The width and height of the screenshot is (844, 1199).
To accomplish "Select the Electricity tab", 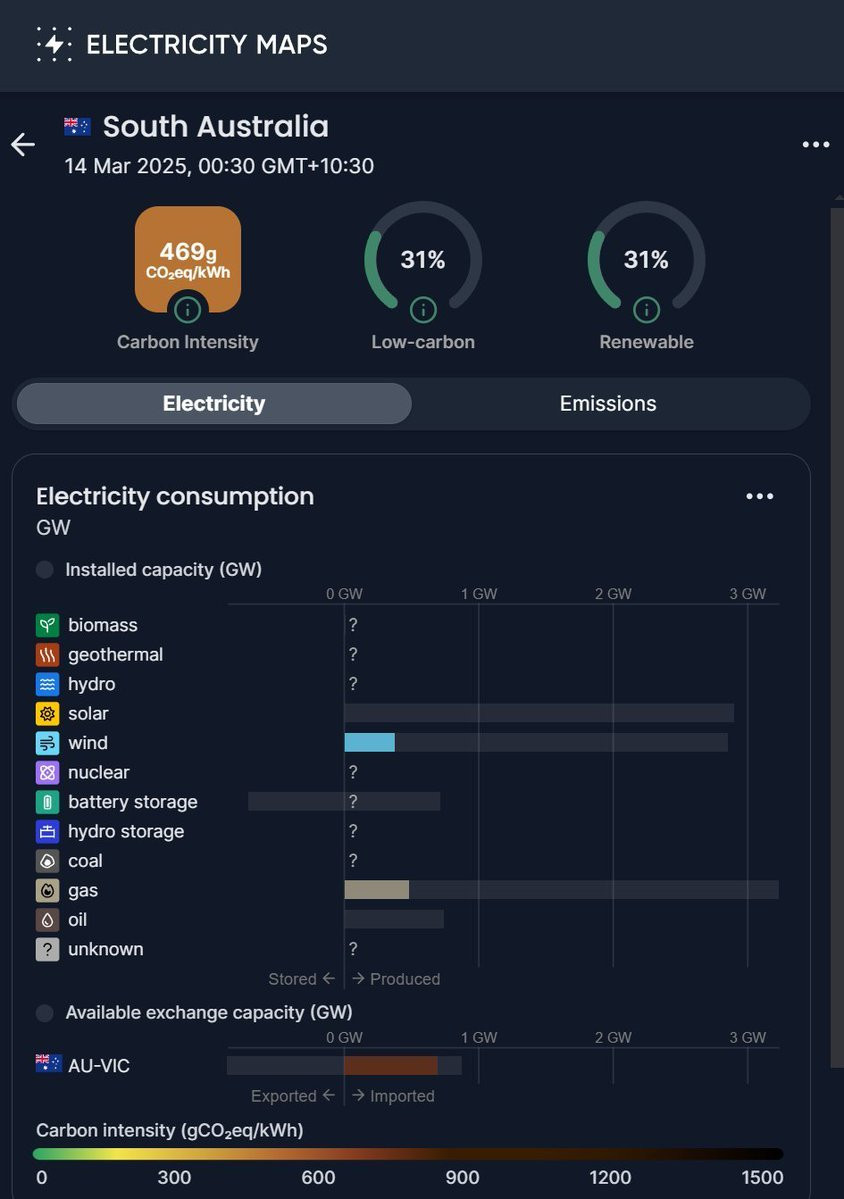I will pos(214,404).
